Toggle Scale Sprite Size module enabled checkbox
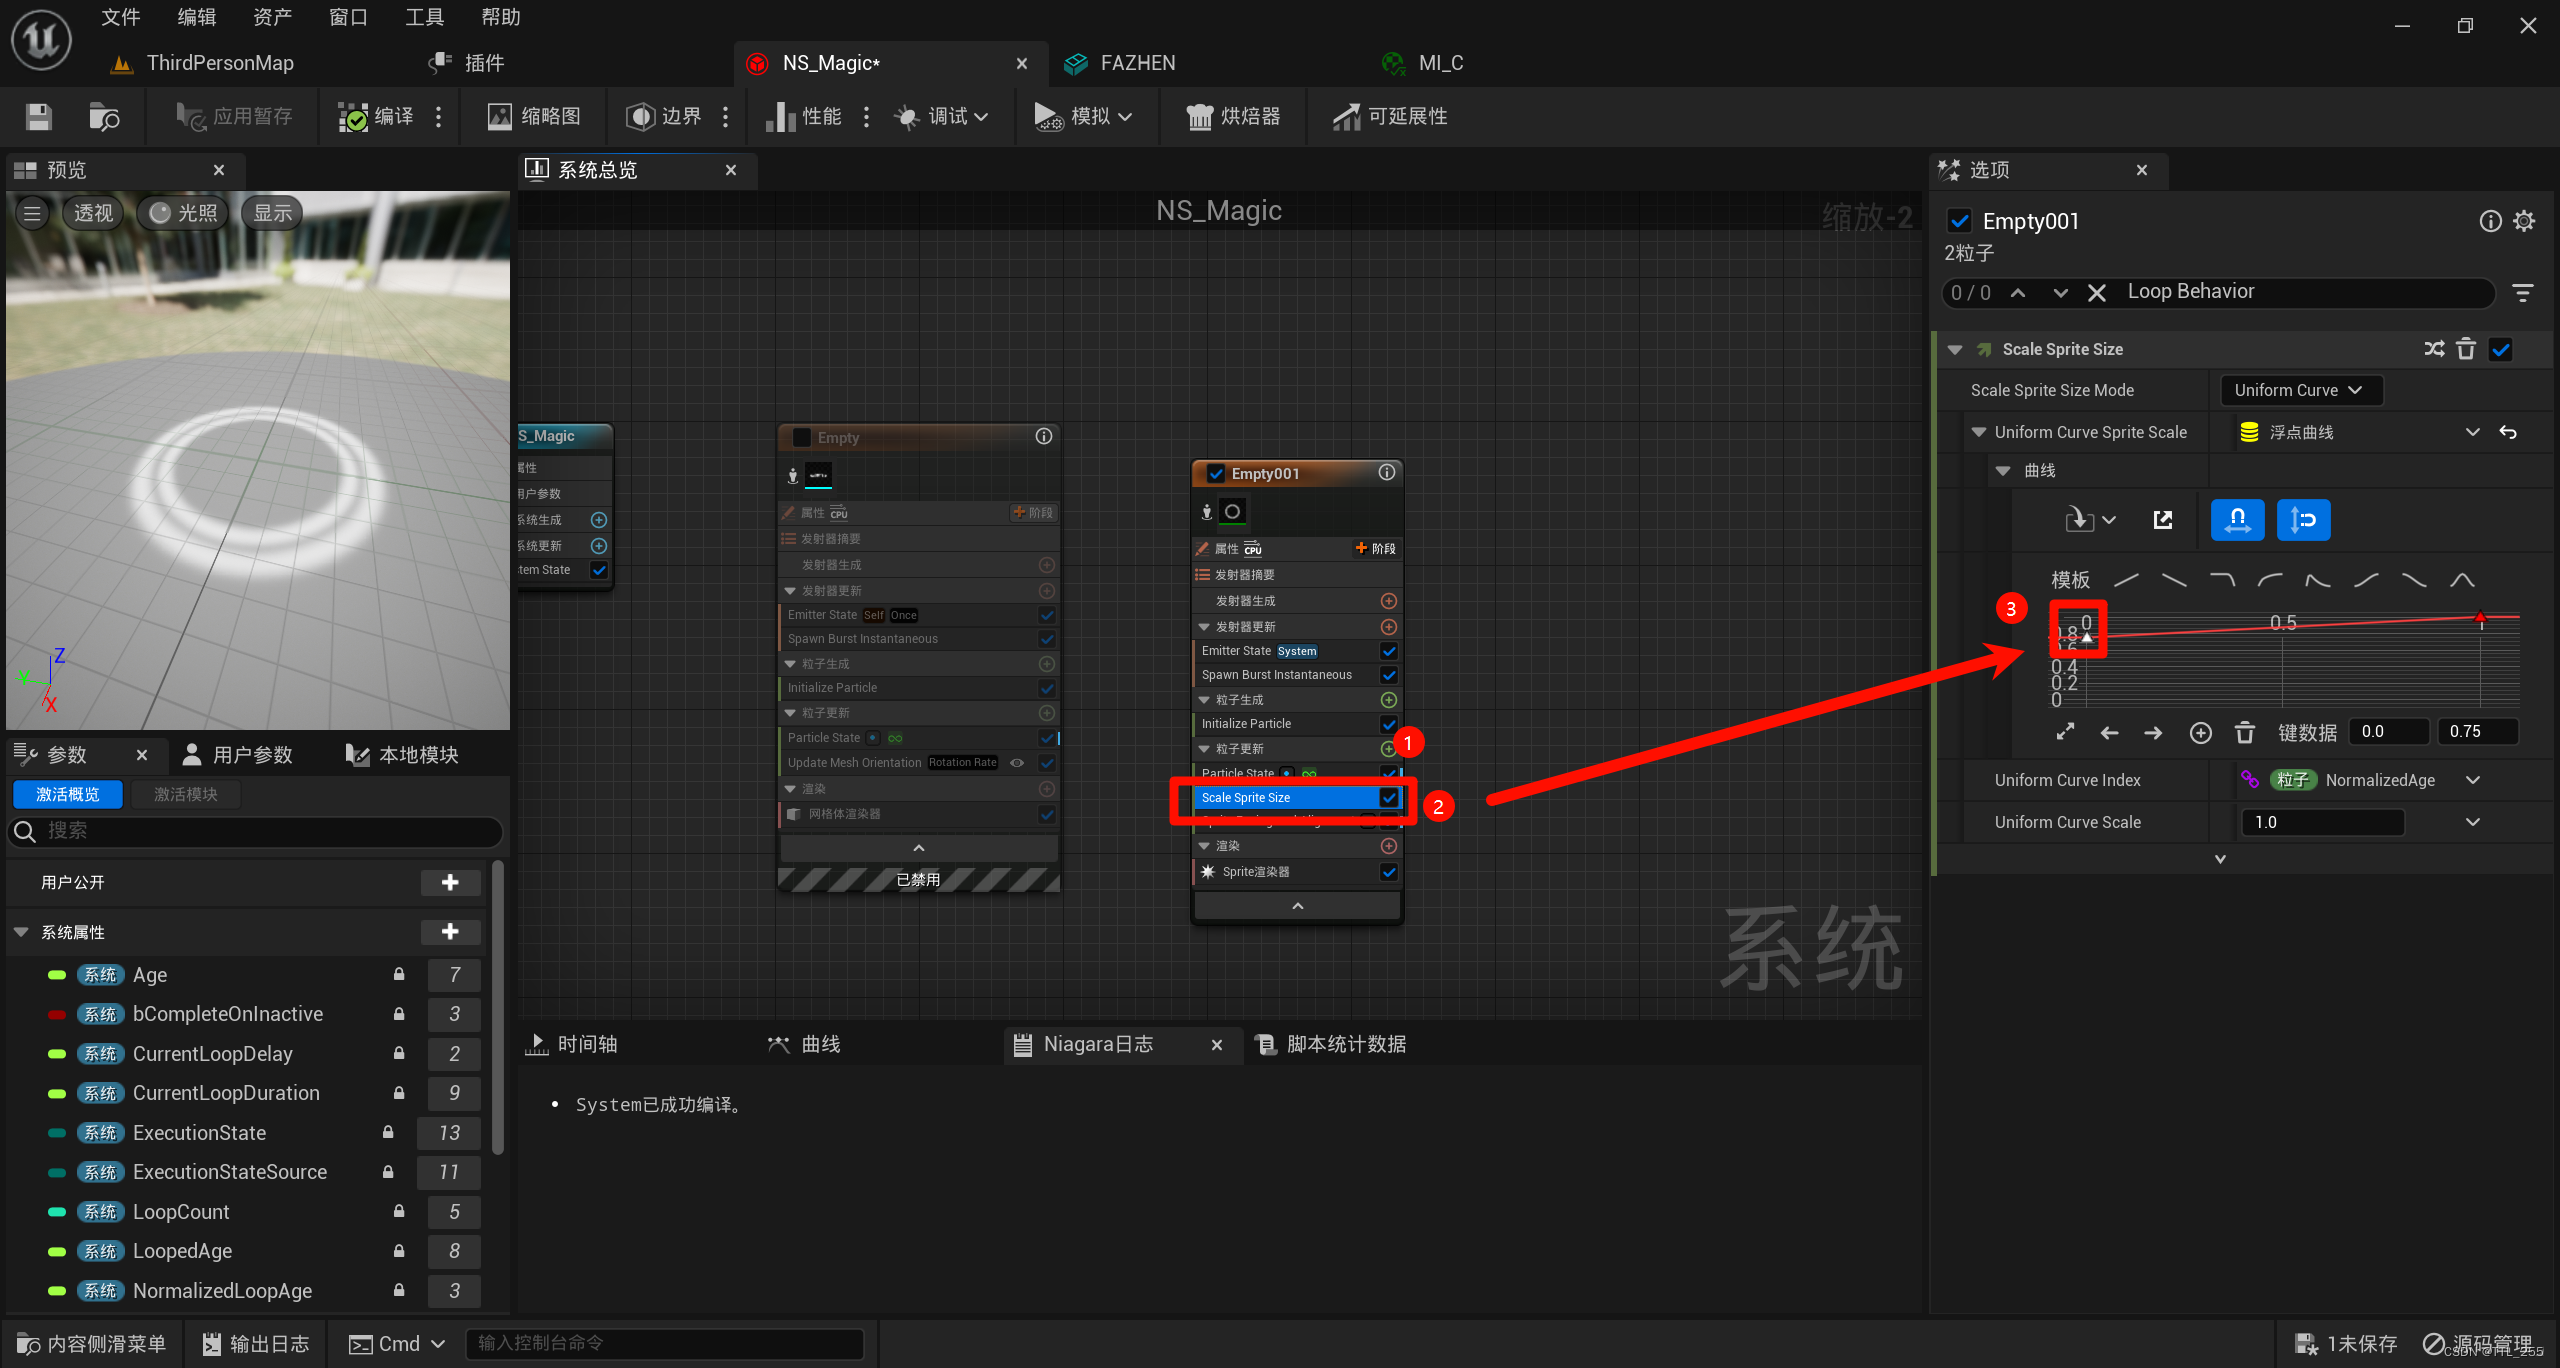 [x=1392, y=797]
